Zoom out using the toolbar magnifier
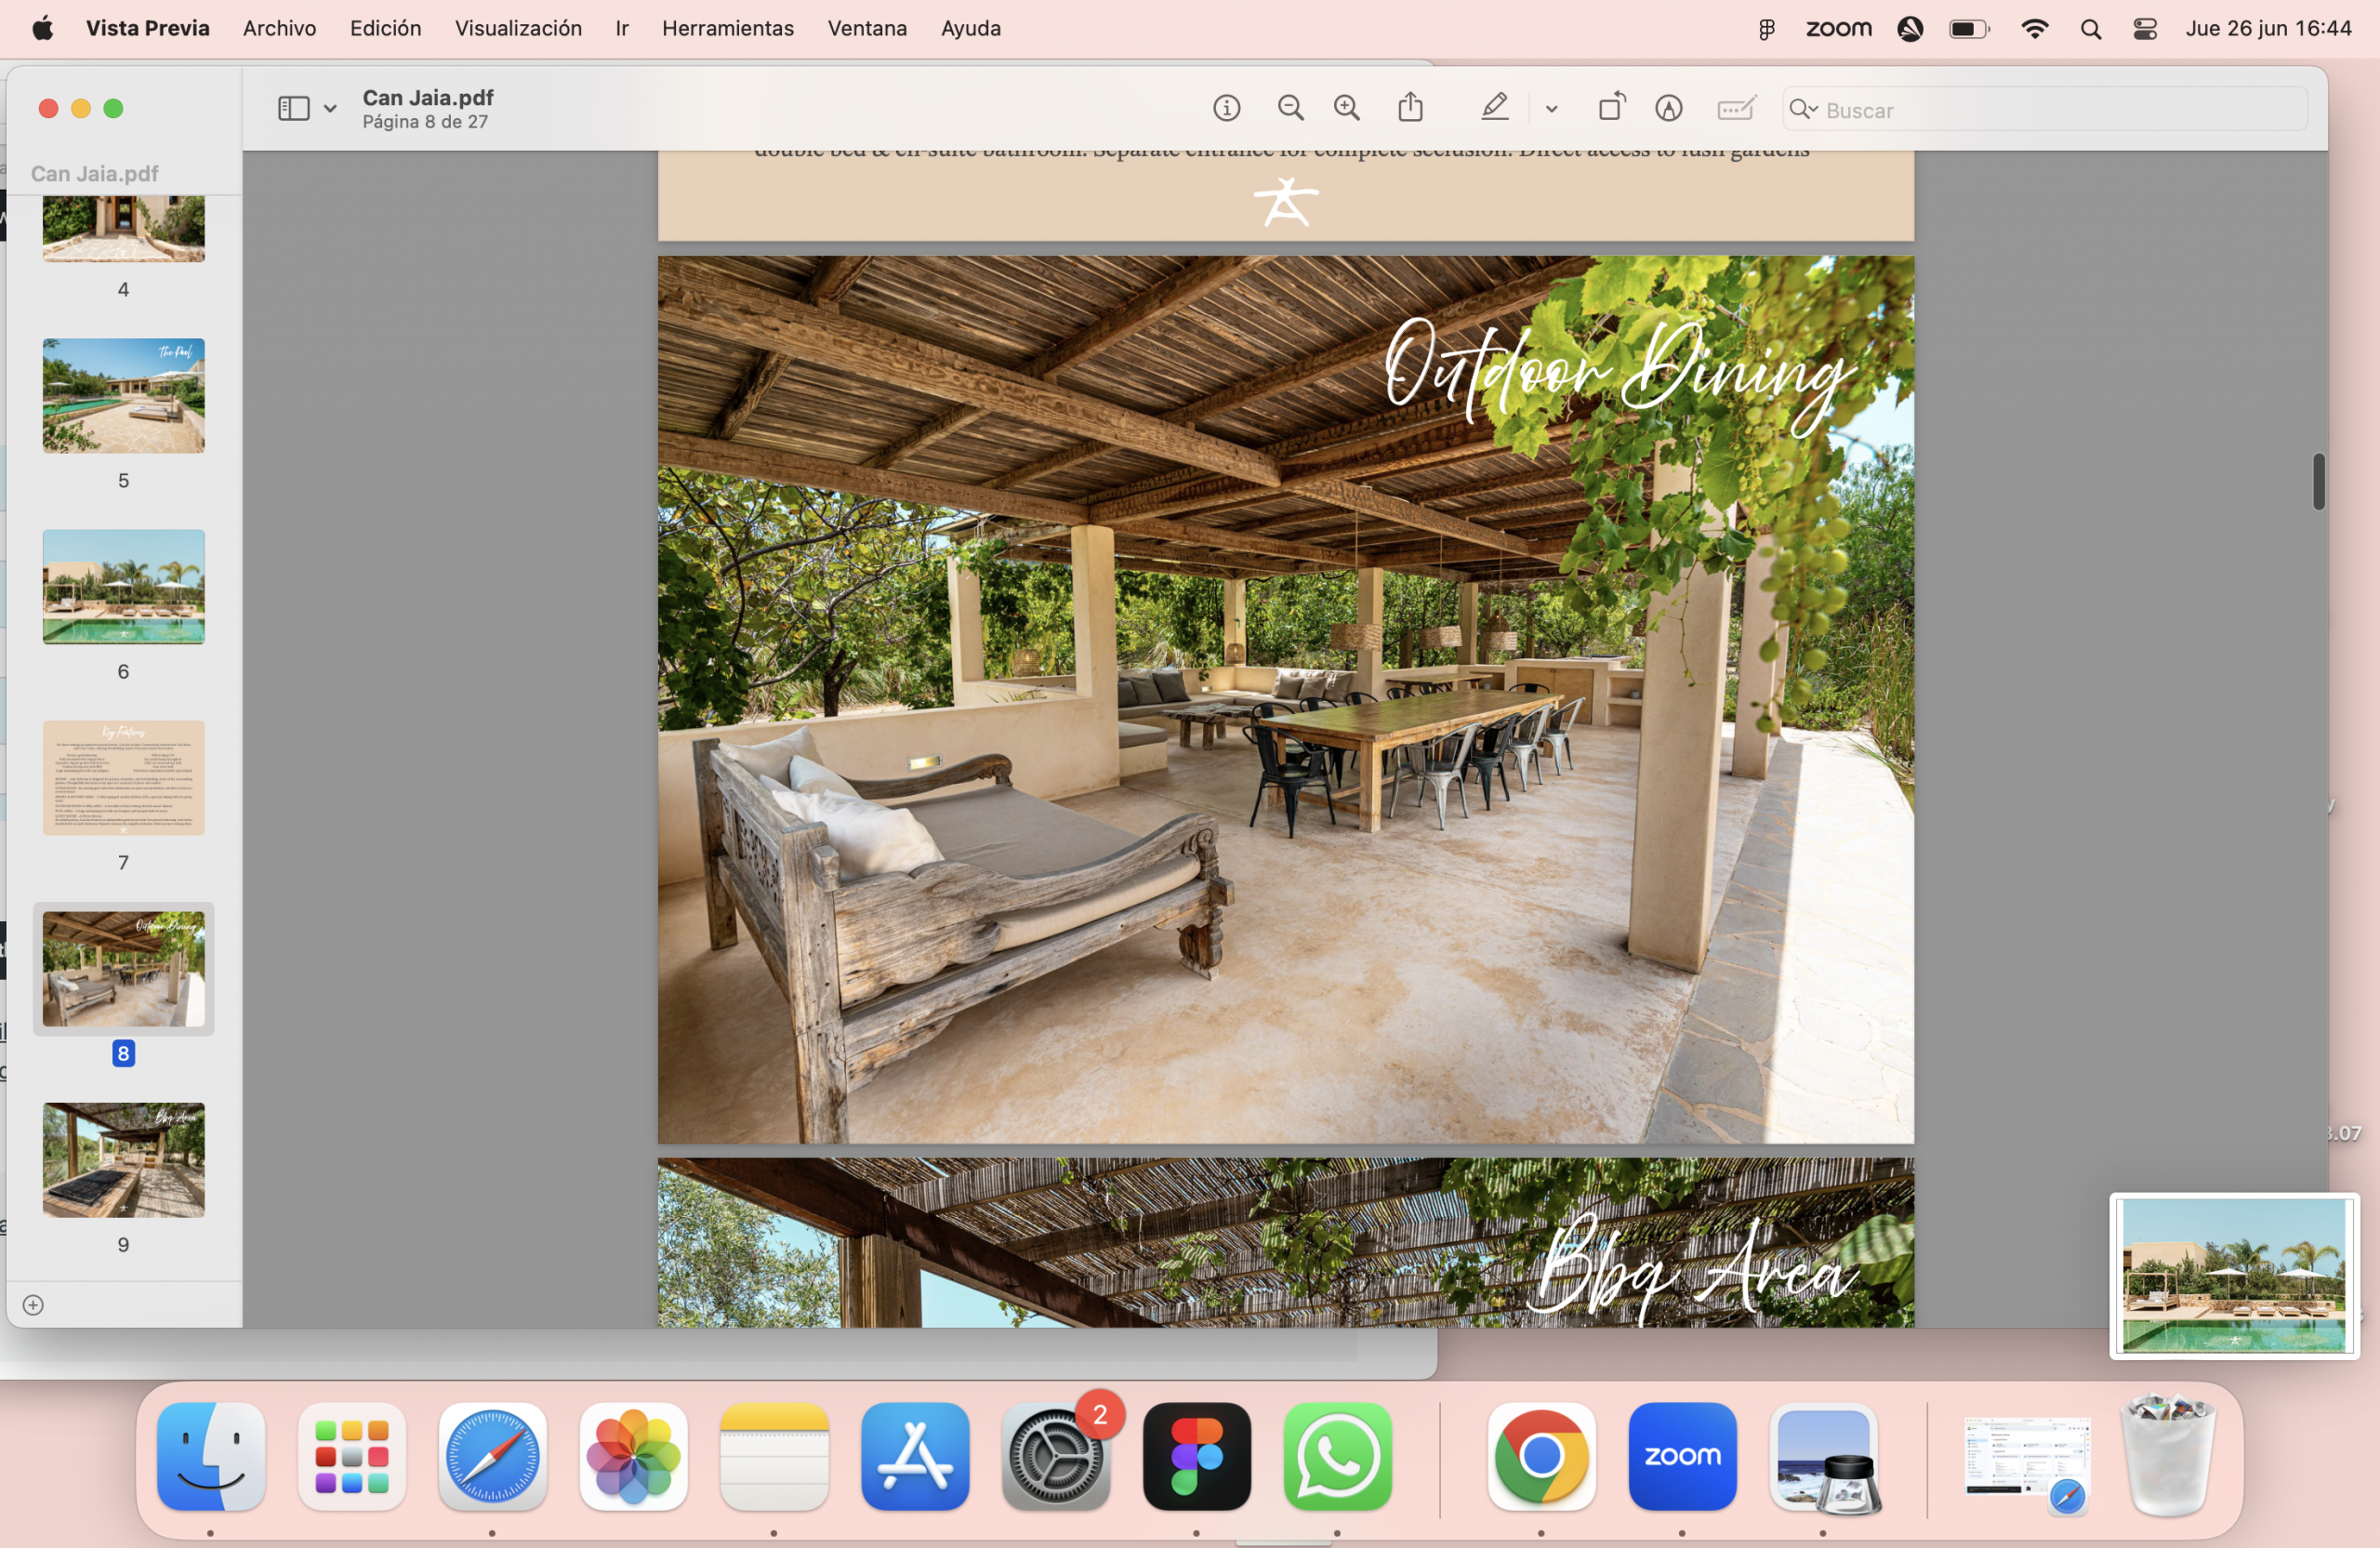The height and width of the screenshot is (1548, 2380). [x=1290, y=108]
